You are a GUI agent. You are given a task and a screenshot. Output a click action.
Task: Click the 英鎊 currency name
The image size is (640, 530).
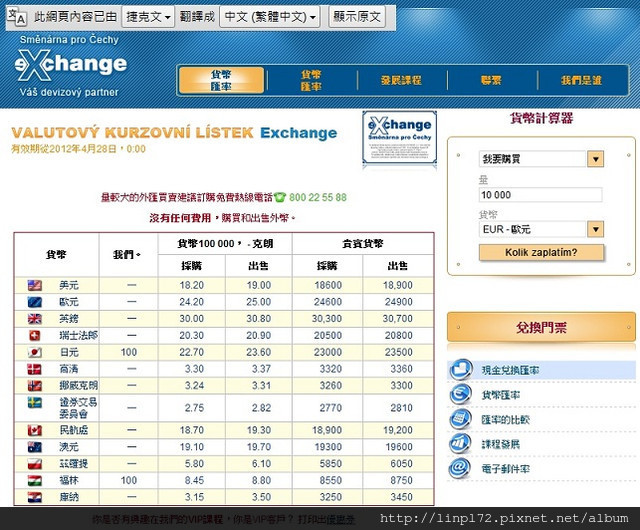point(69,319)
